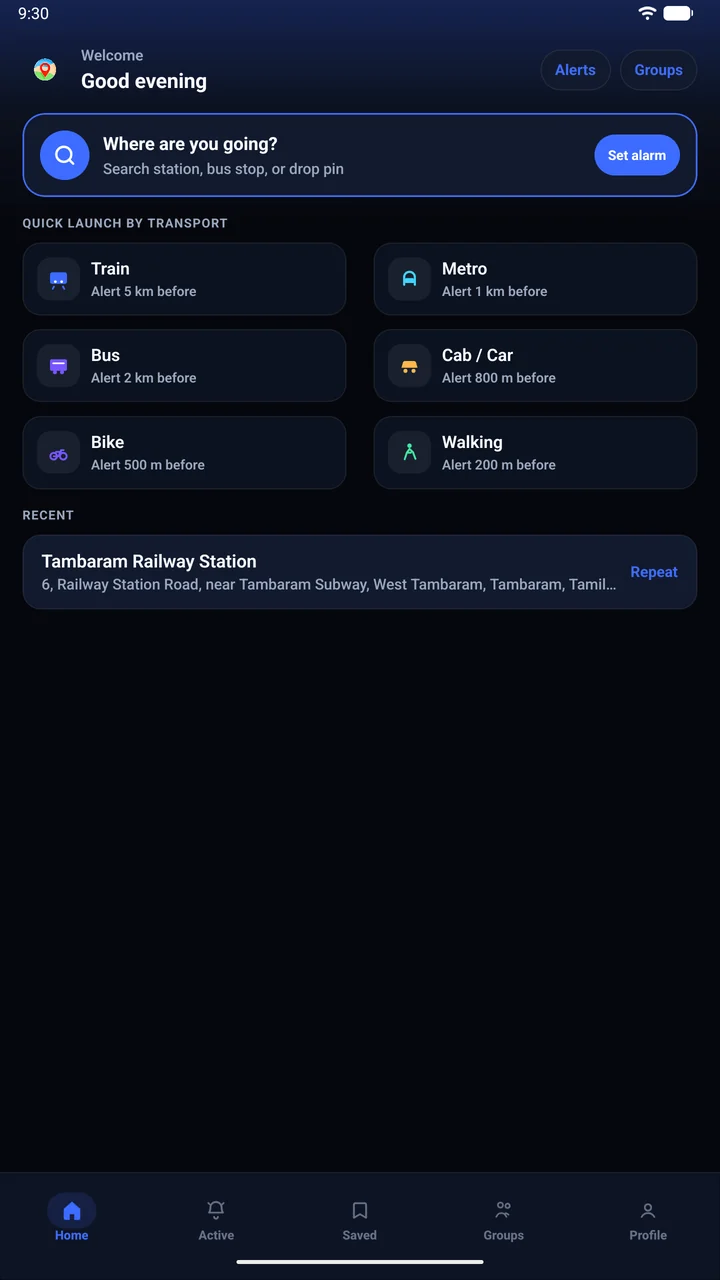The height and width of the screenshot is (1280, 720).
Task: Open the Profile tab
Action: (x=648, y=1220)
